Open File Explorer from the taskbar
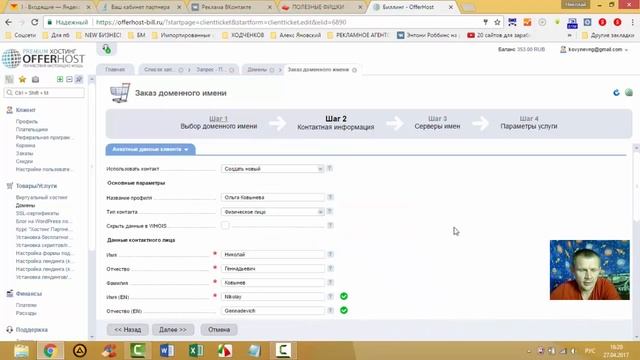640x360 pixels. click(21, 350)
